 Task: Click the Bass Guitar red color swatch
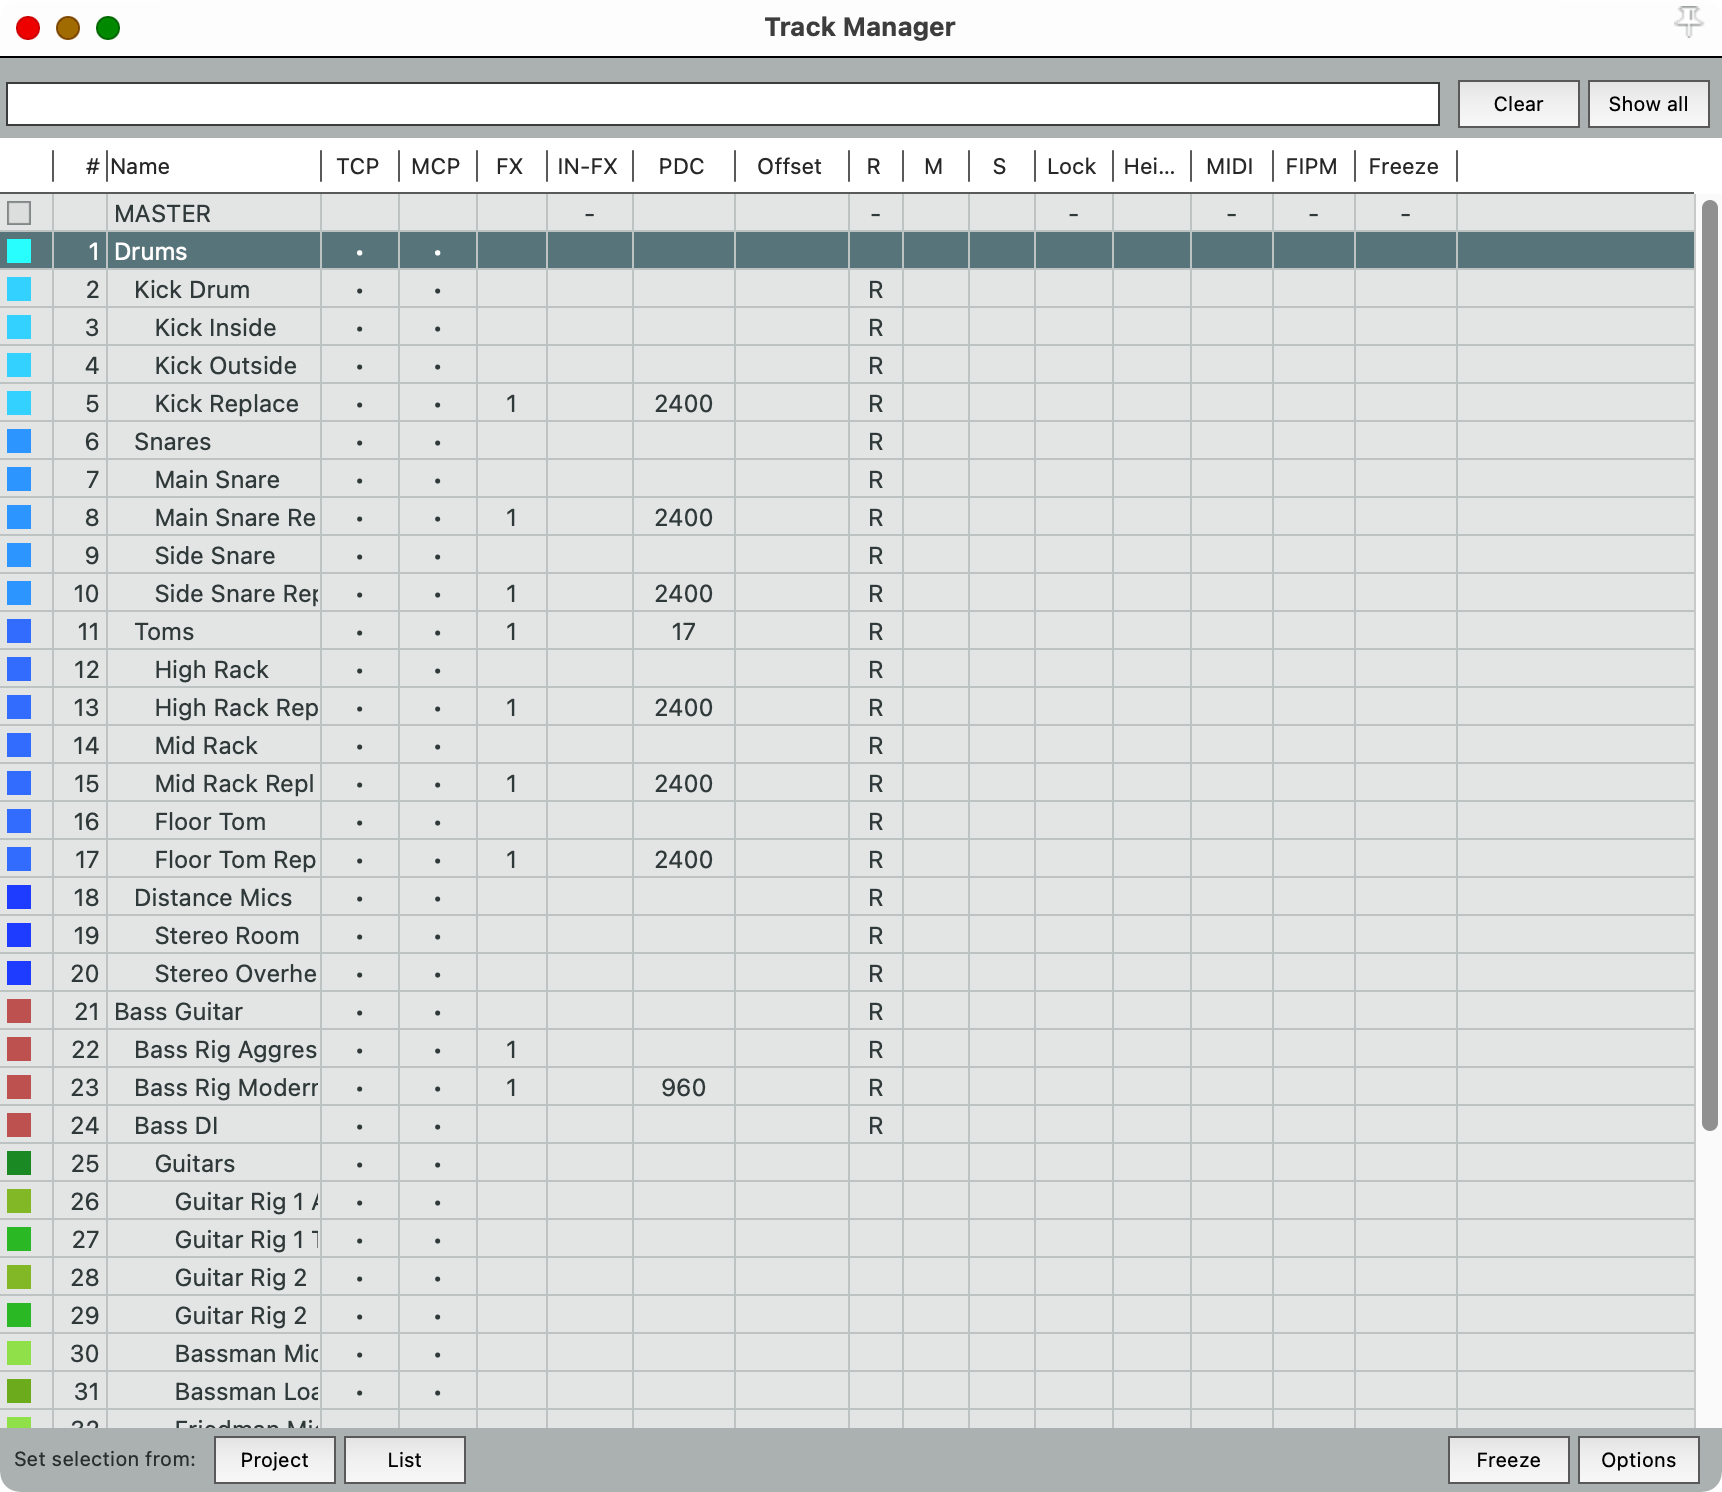(19, 1011)
